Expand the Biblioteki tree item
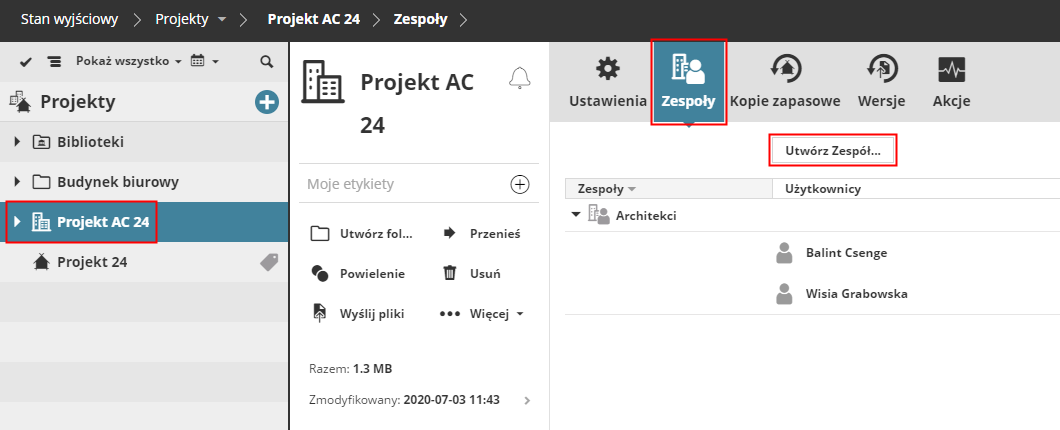The image size is (1060, 430). point(17,142)
